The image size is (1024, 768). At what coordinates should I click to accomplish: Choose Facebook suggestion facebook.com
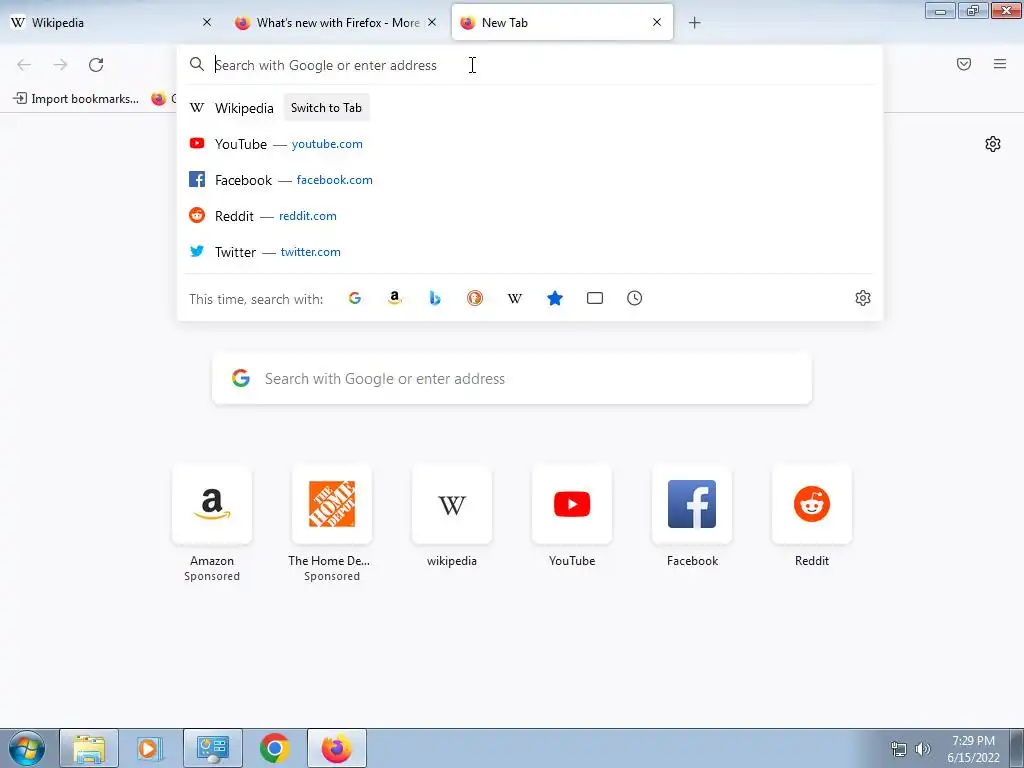pos(530,180)
